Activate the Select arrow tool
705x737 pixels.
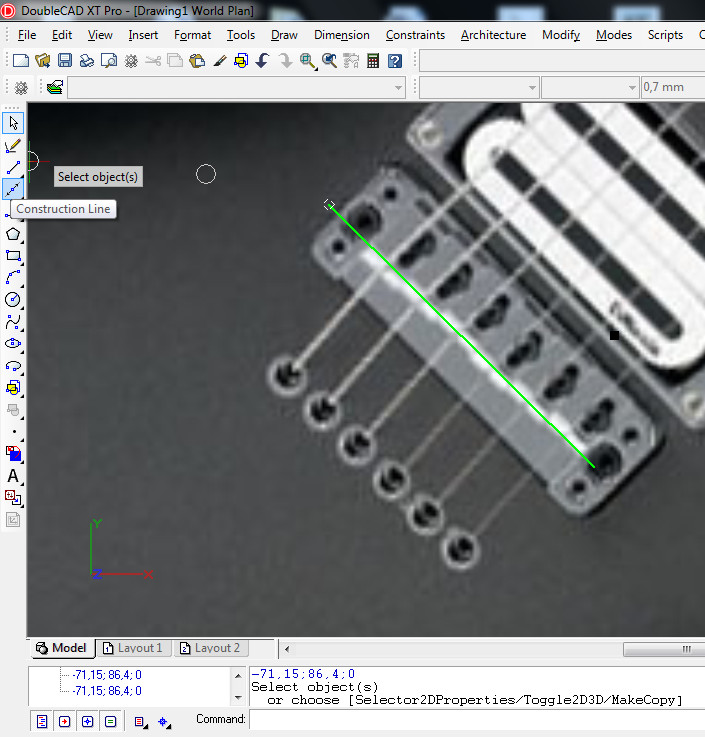click(x=13, y=123)
